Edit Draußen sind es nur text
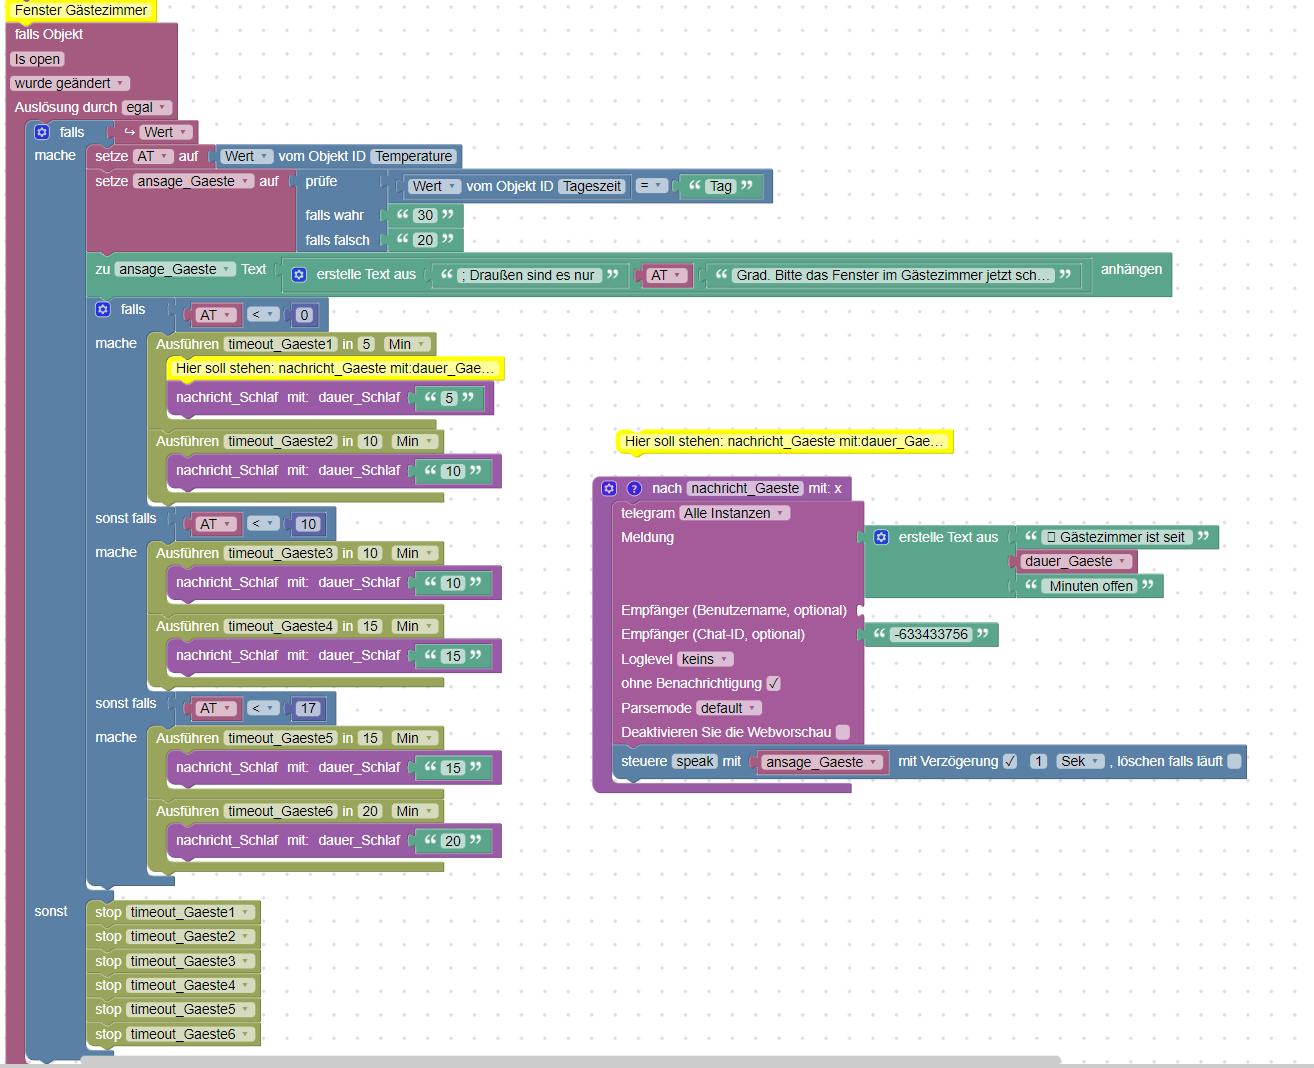1314x1068 pixels. point(528,275)
